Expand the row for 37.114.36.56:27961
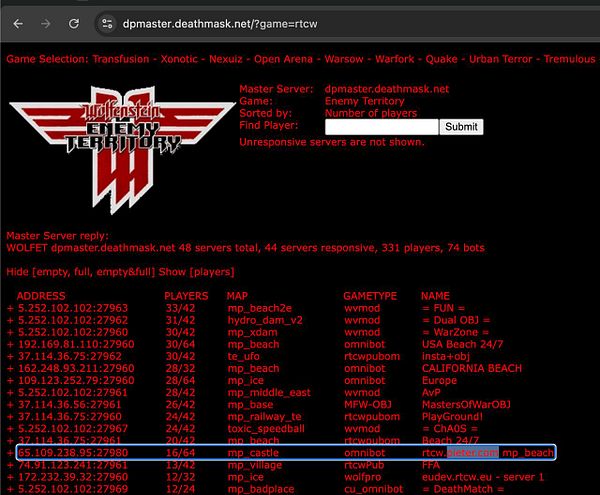The height and width of the screenshot is (495, 600). 10,405
